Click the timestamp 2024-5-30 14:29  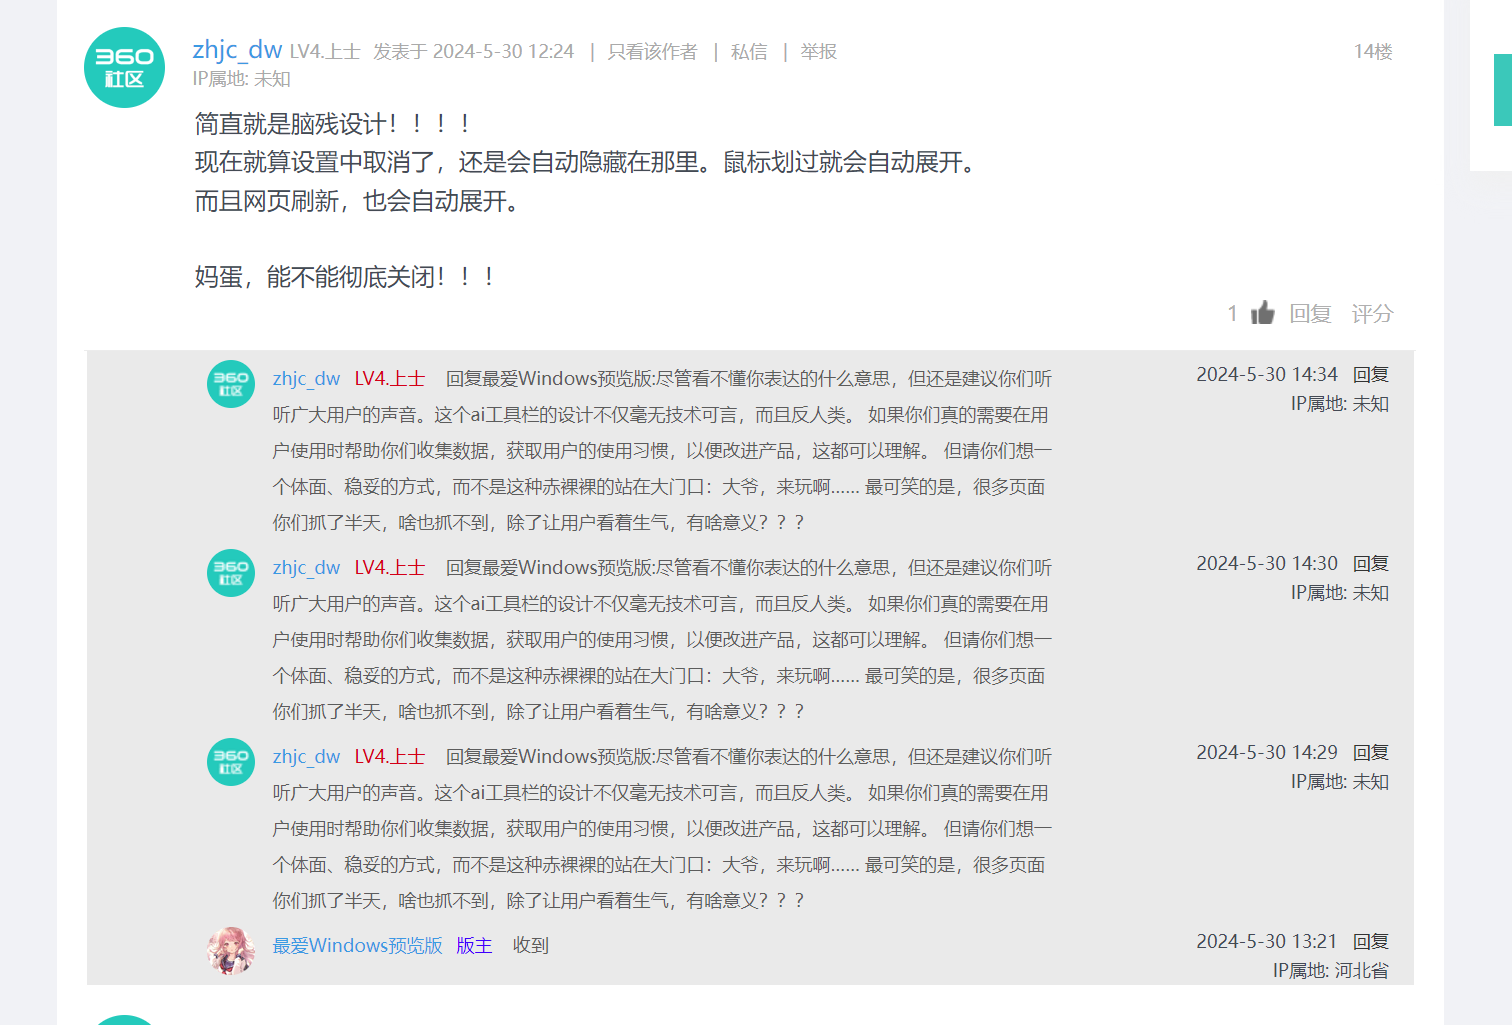click(1267, 752)
